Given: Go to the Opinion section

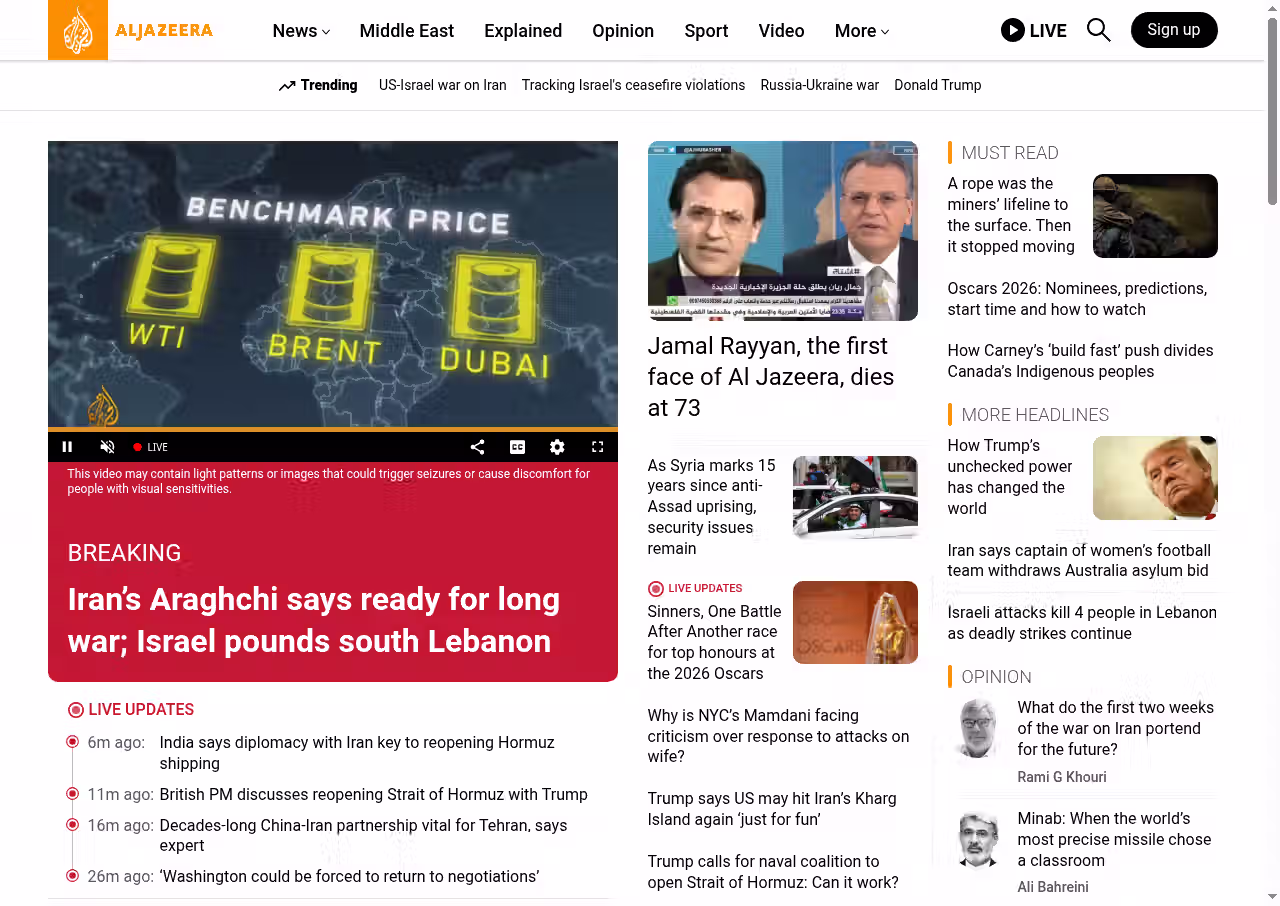Looking at the screenshot, I should coord(622,31).
